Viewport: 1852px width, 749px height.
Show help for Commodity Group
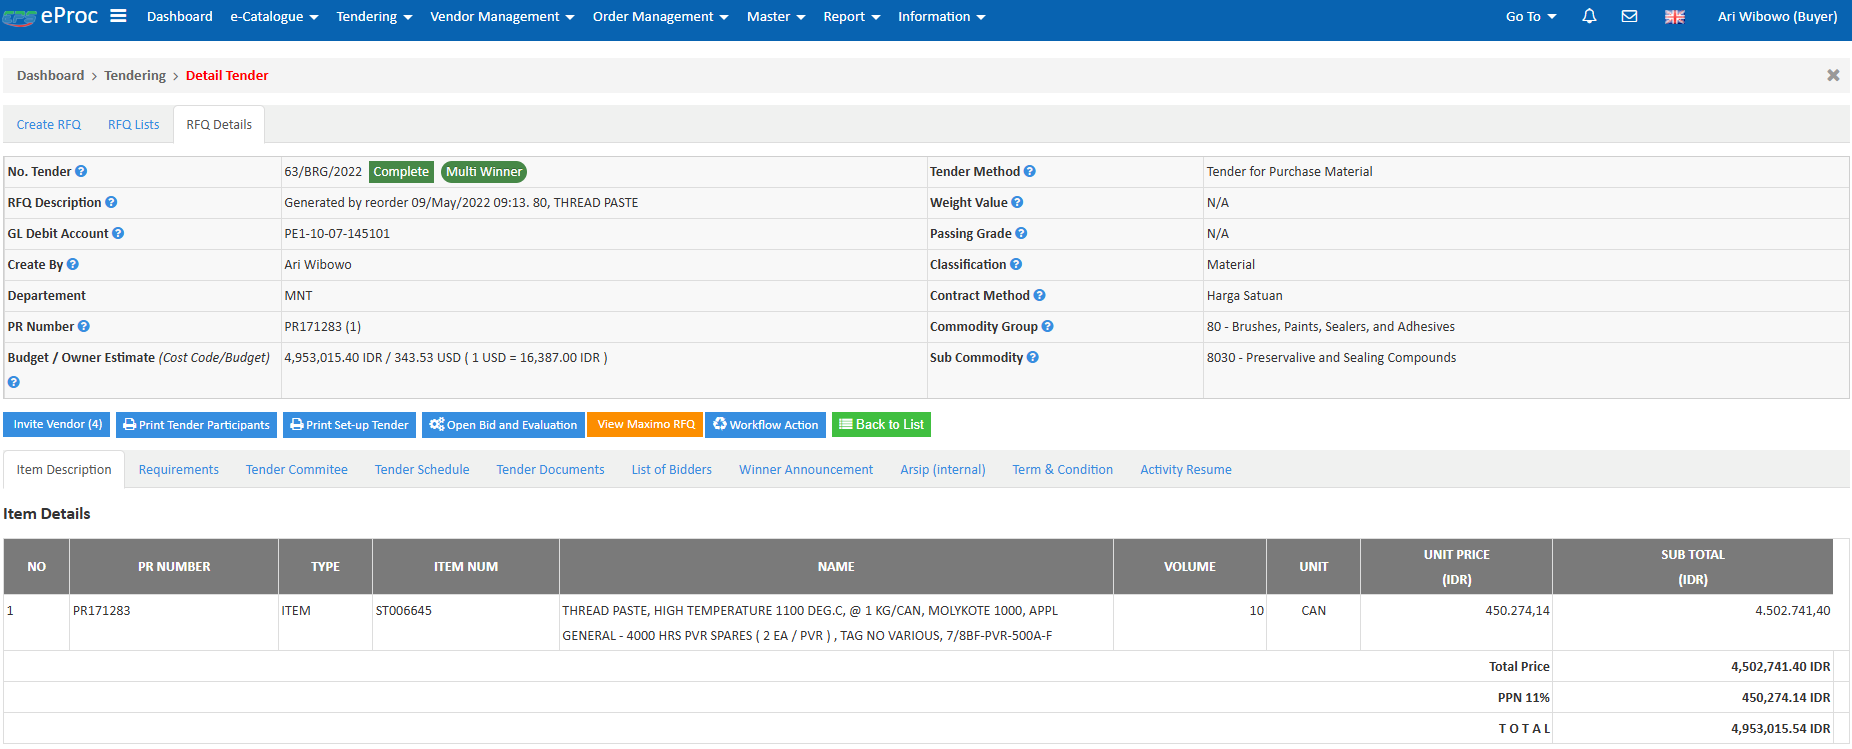click(x=1048, y=327)
